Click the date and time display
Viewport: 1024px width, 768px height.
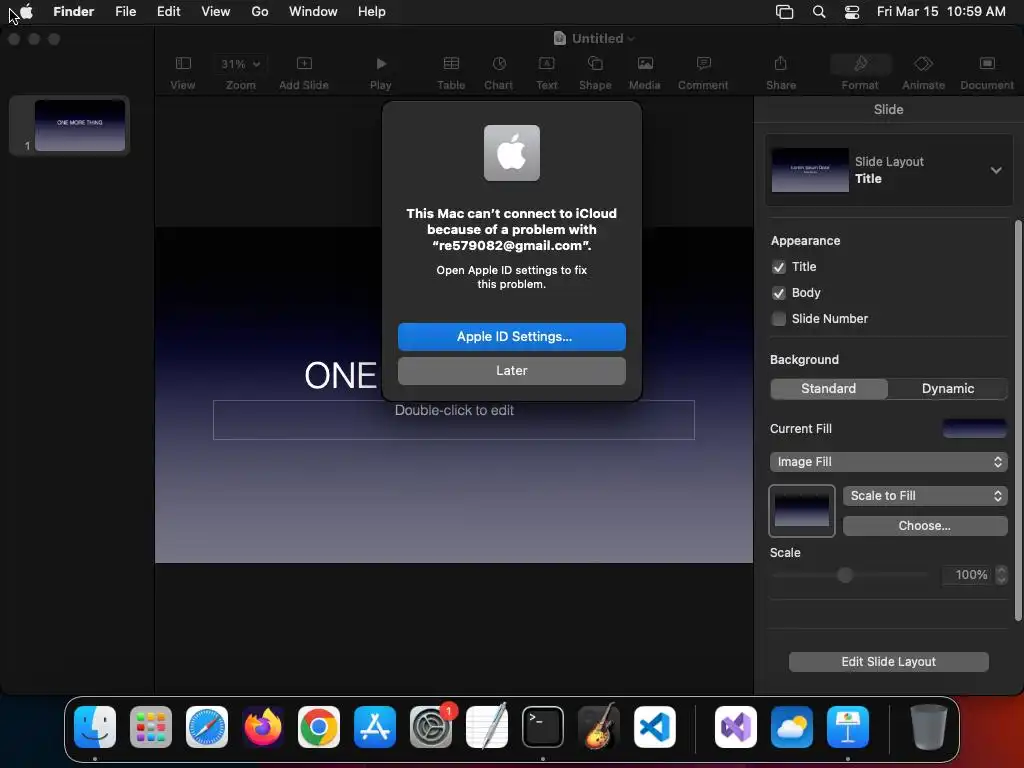pyautogui.click(x=941, y=12)
